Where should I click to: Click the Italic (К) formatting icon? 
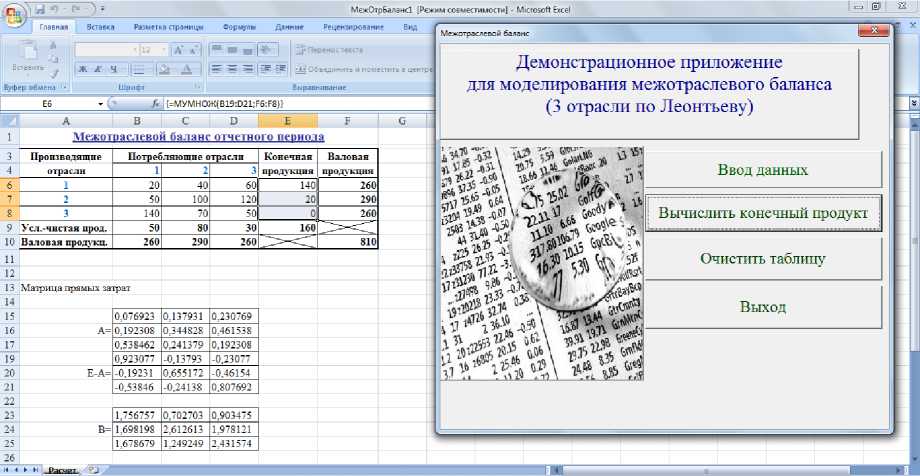100,69
